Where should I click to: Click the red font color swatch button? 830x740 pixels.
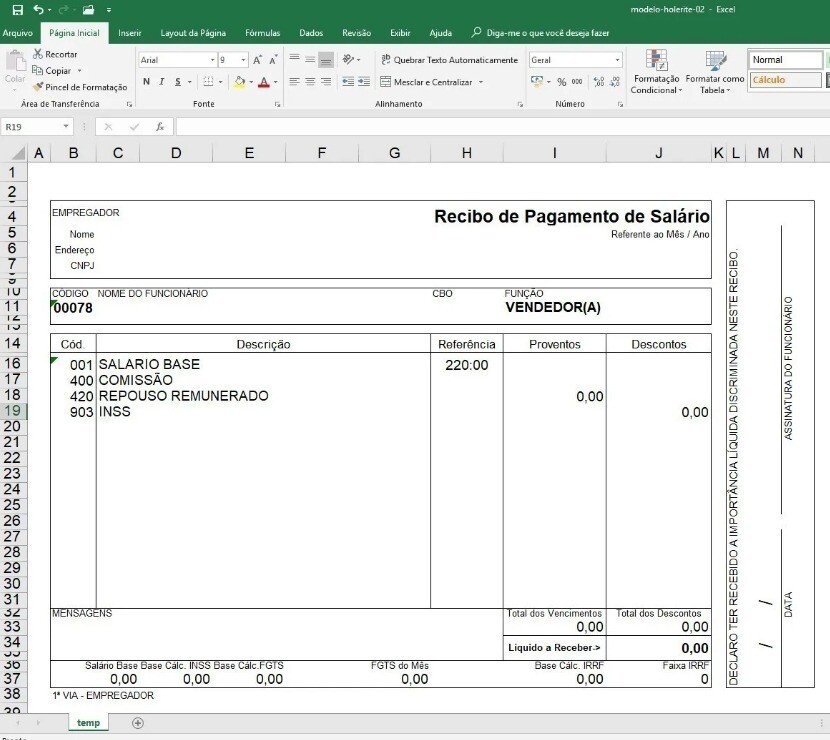(x=264, y=82)
